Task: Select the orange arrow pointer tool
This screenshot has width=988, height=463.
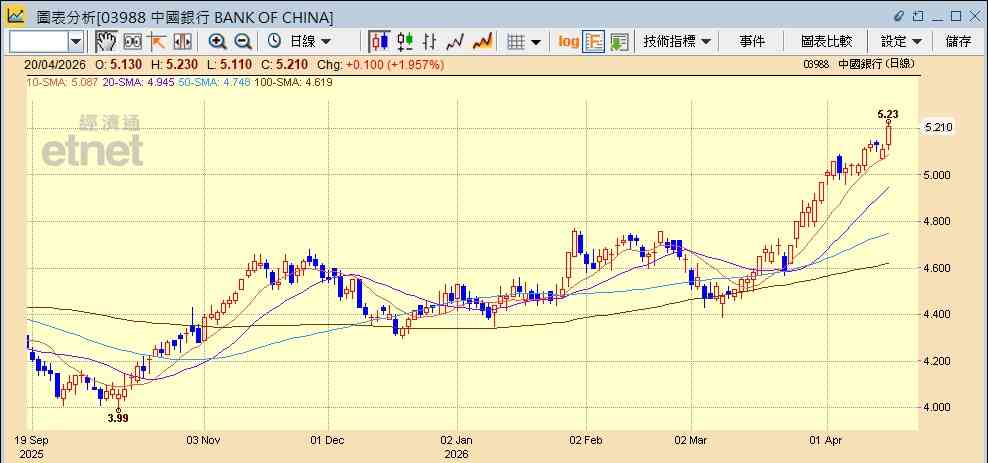Action: [x=156, y=42]
